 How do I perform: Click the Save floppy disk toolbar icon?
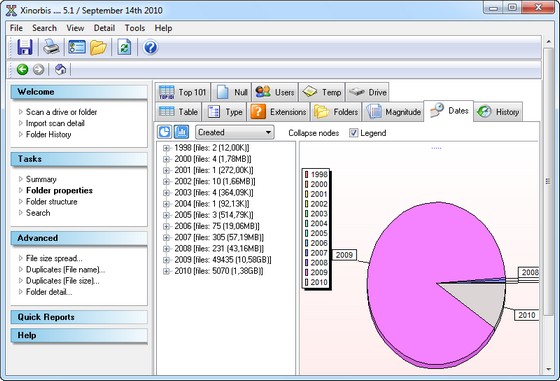click(25, 47)
